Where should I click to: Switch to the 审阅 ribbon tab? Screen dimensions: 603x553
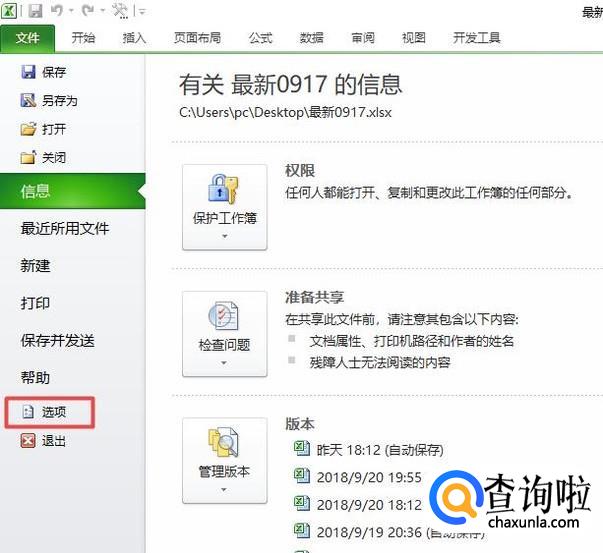[x=363, y=38]
